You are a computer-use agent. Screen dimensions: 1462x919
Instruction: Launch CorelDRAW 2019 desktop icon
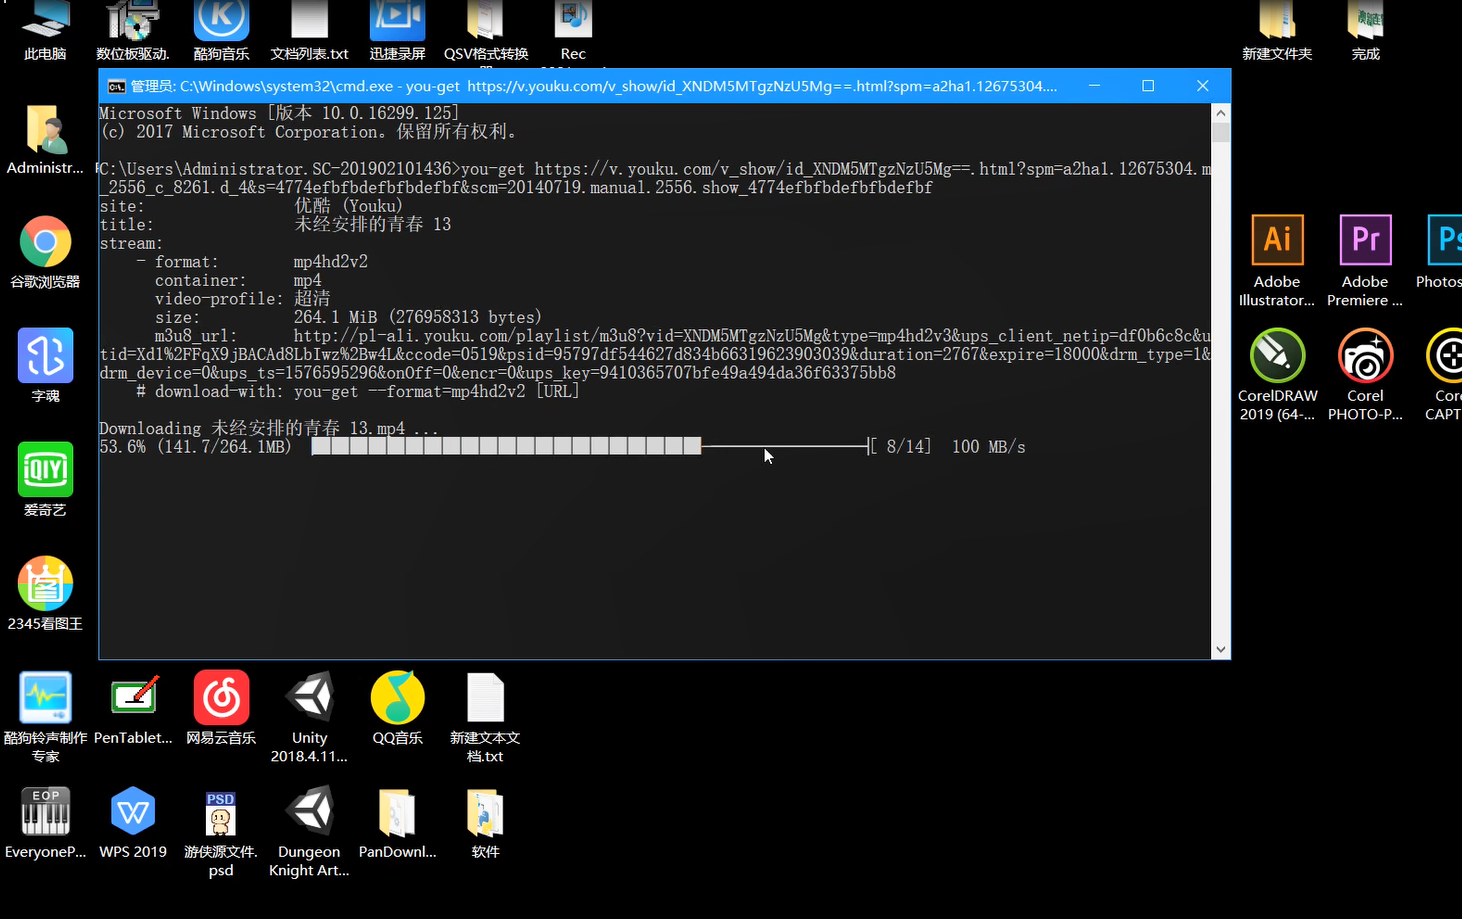(x=1277, y=374)
